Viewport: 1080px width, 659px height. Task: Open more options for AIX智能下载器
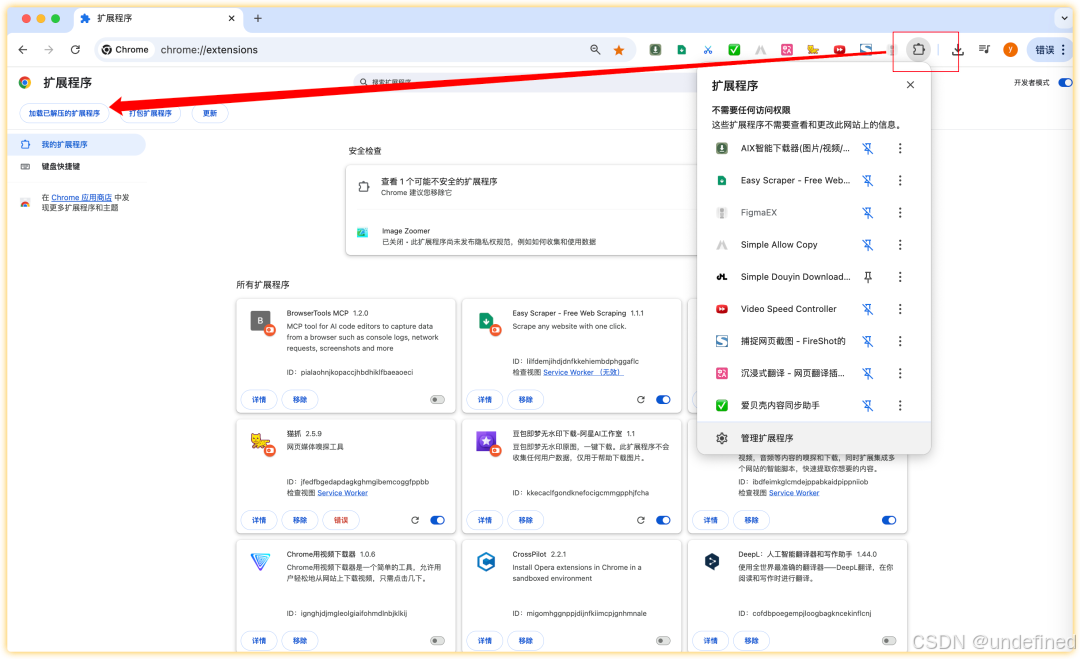coord(900,148)
